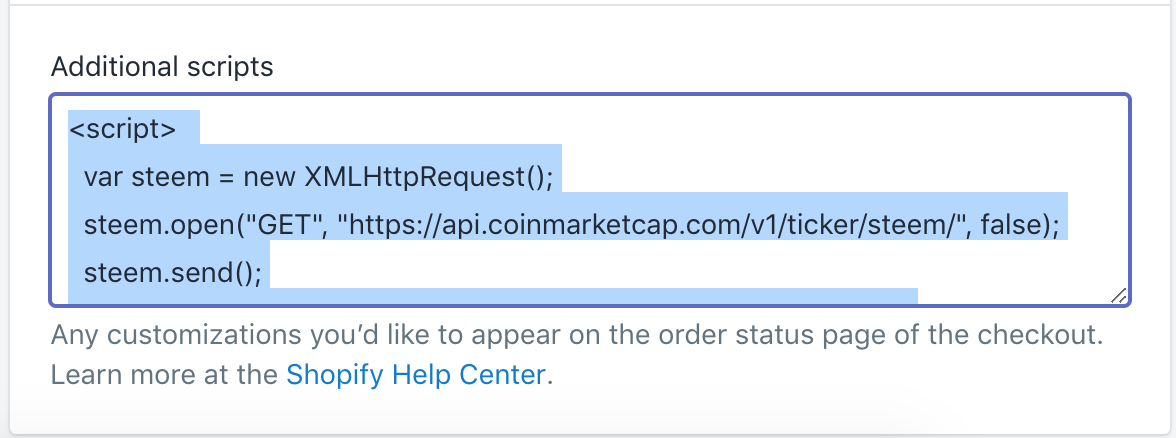Place cursor on the <script> tag
This screenshot has width=1176, height=438.
coord(122,129)
